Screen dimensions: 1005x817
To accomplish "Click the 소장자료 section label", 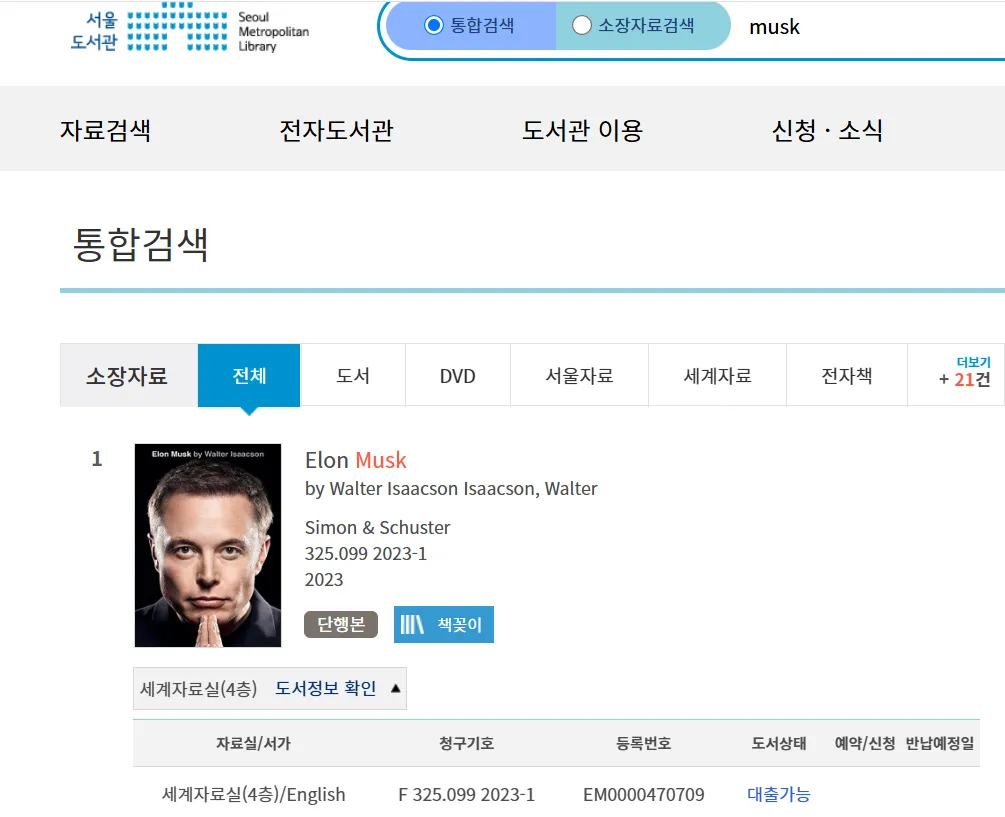I will (x=127, y=375).
